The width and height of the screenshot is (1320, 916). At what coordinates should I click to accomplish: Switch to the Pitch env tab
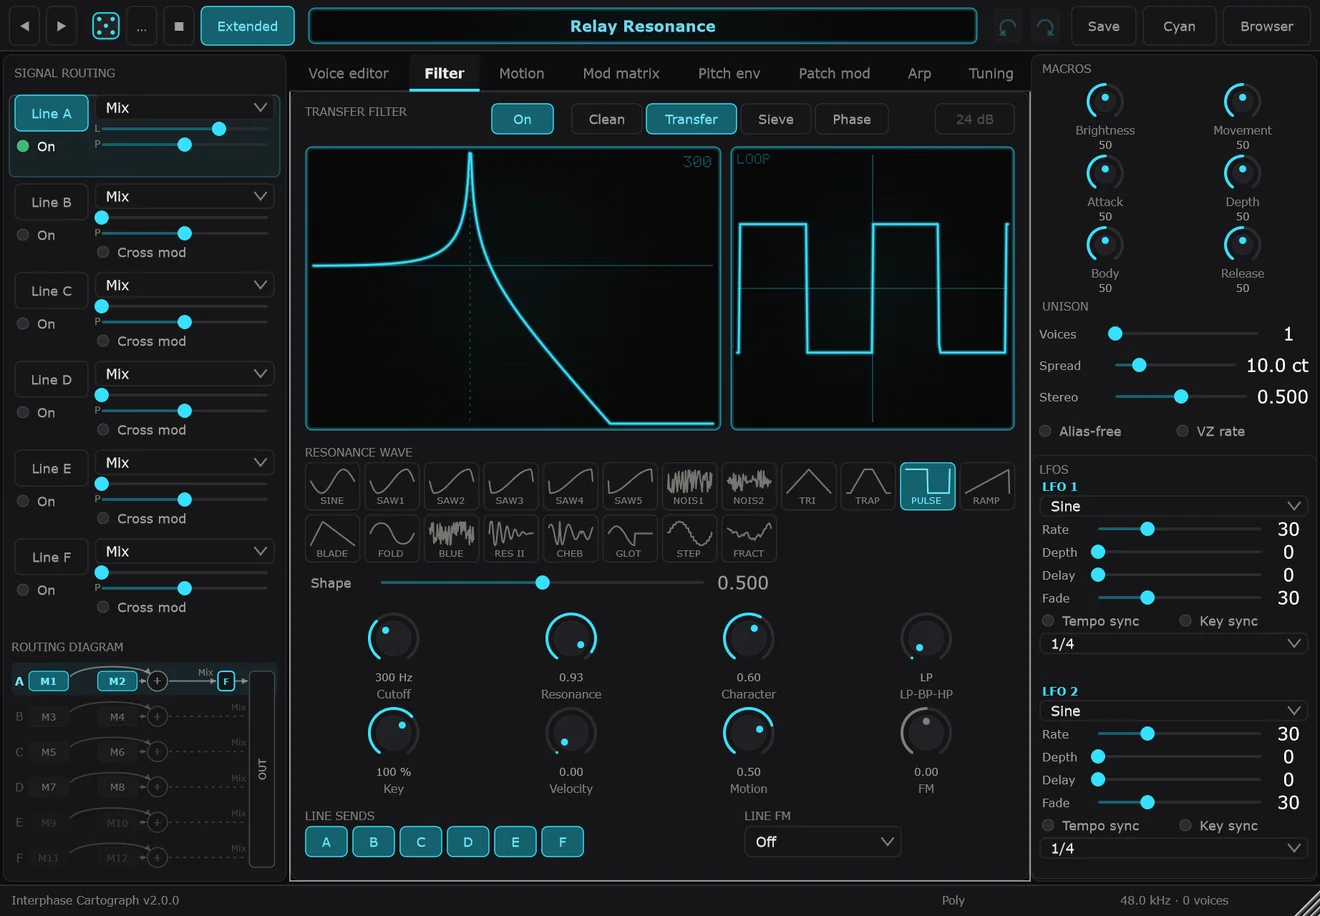coord(729,73)
